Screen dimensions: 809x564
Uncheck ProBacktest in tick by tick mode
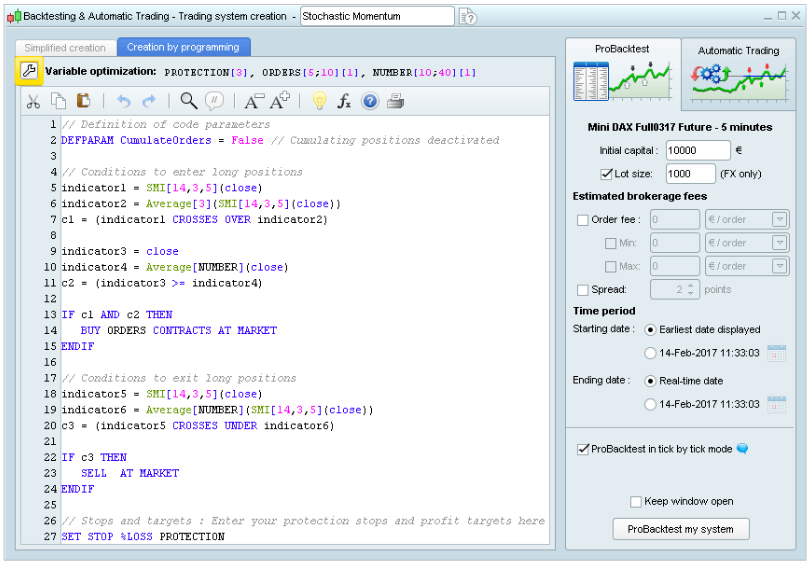[583, 450]
